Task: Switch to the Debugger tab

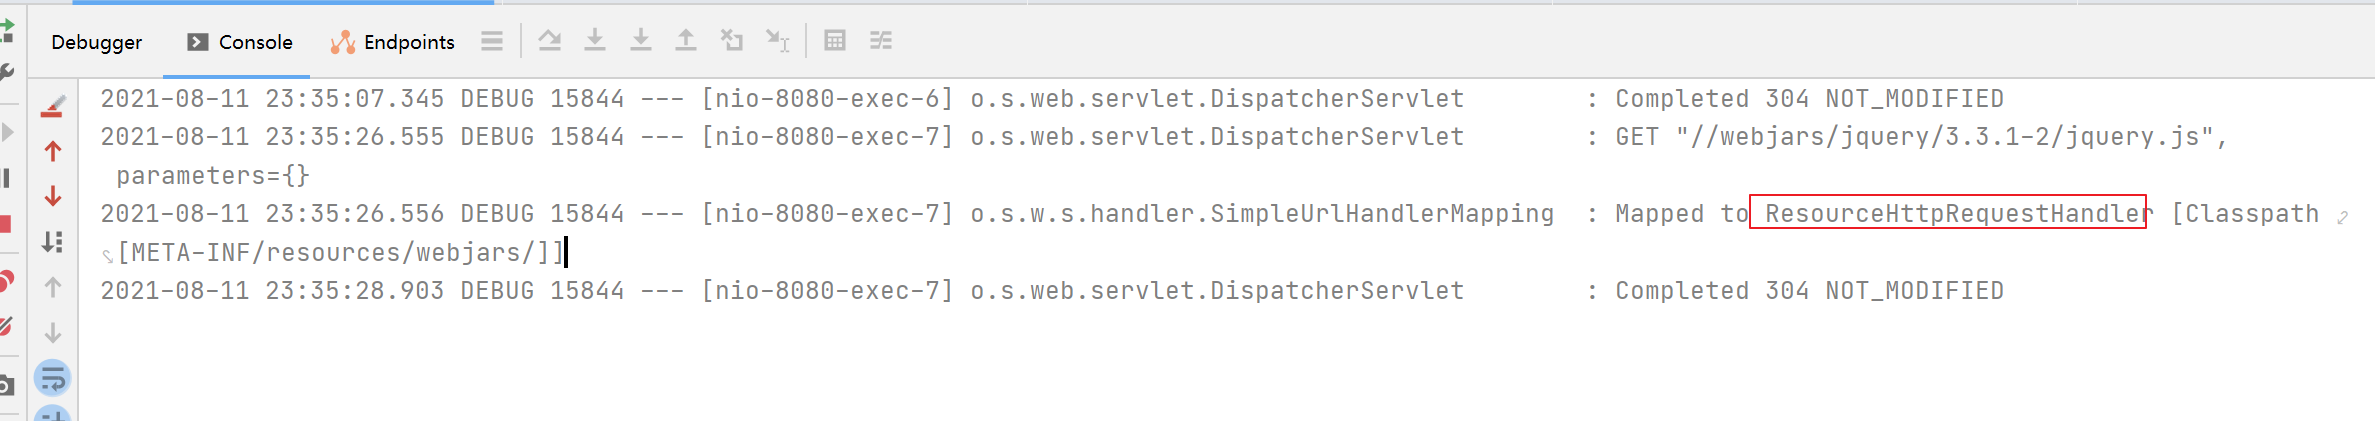Action: click(96, 42)
